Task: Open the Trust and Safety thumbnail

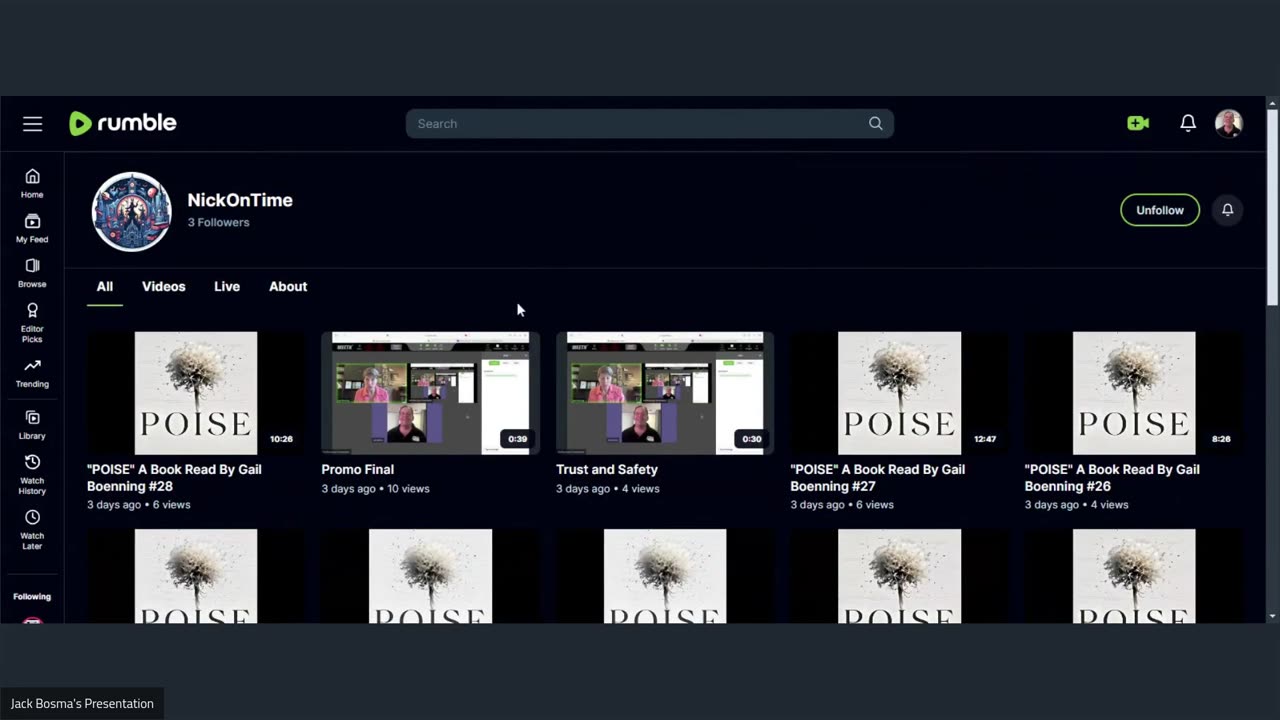Action: coord(665,393)
